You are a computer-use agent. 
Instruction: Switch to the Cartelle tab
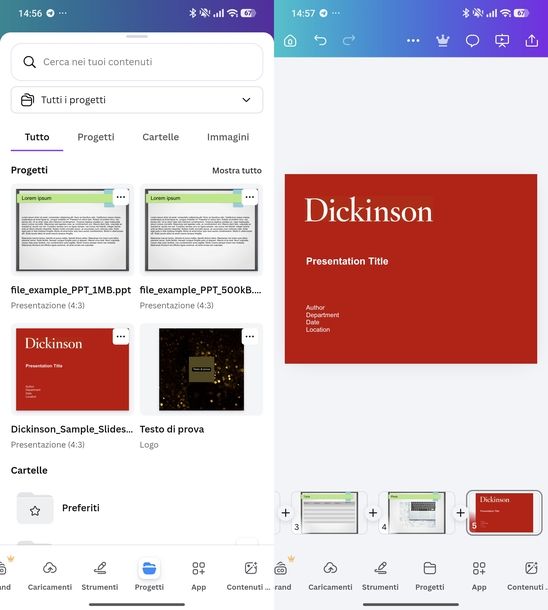[161, 137]
